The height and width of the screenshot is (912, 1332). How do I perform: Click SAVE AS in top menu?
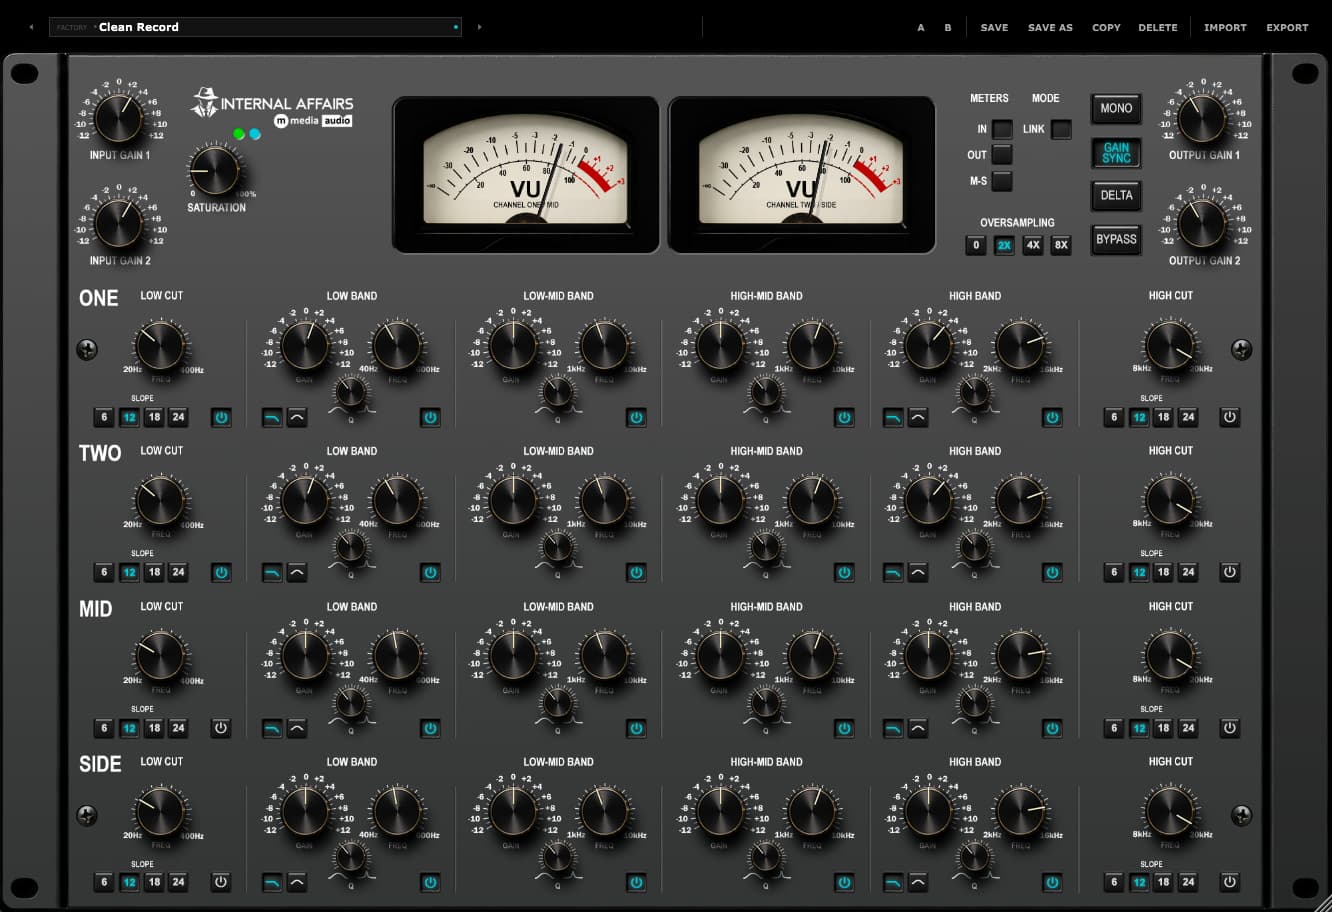pos(1050,28)
